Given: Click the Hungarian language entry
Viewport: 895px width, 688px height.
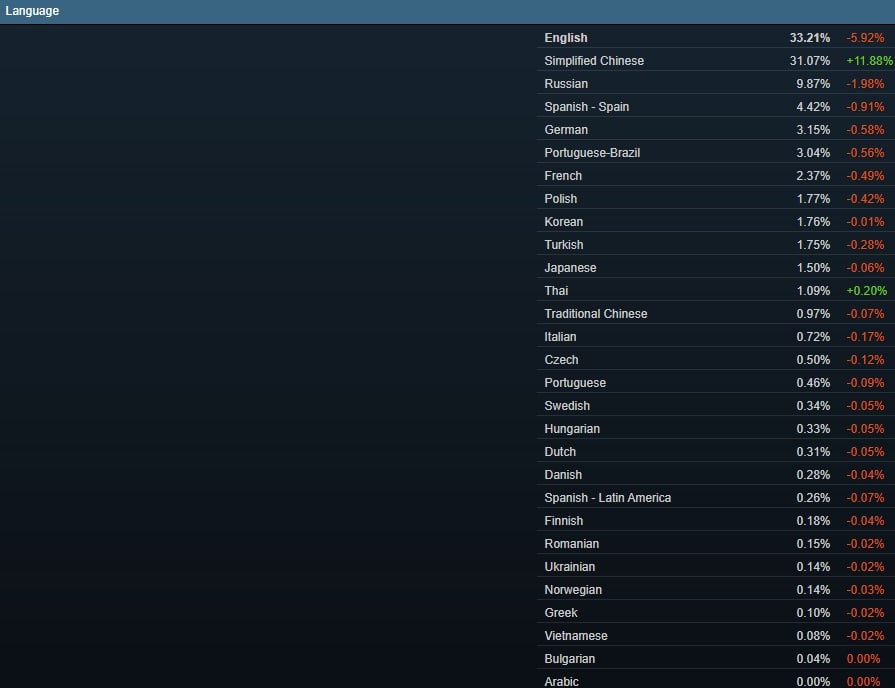Looking at the screenshot, I should 716,429.
